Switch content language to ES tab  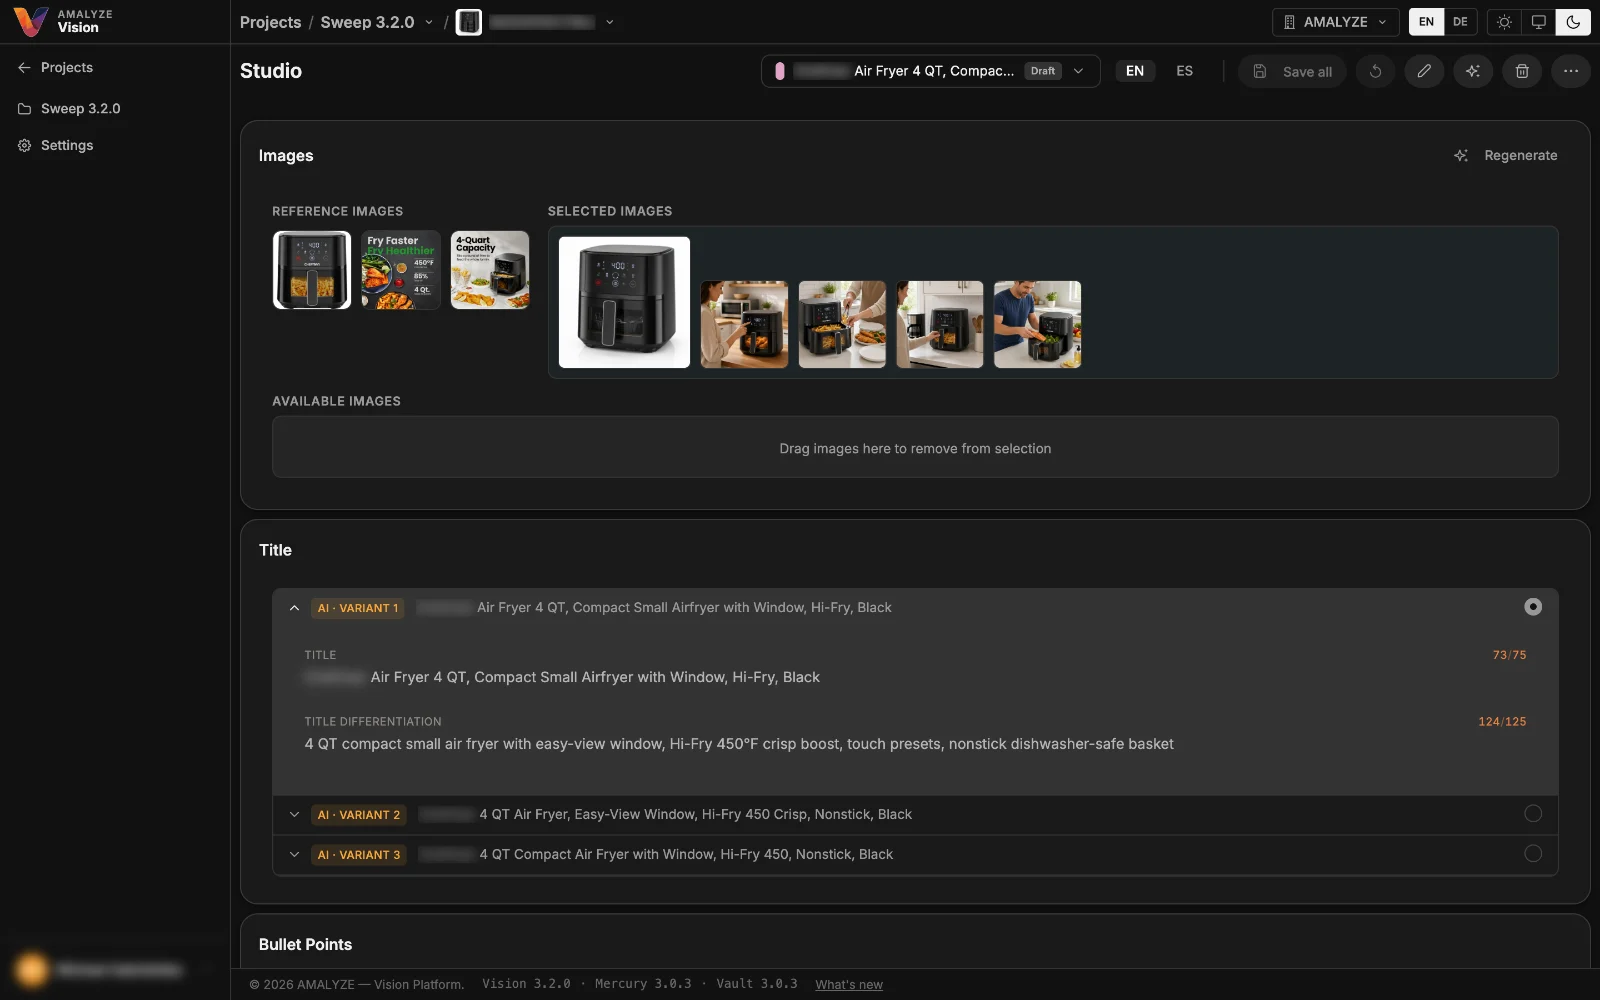point(1184,71)
